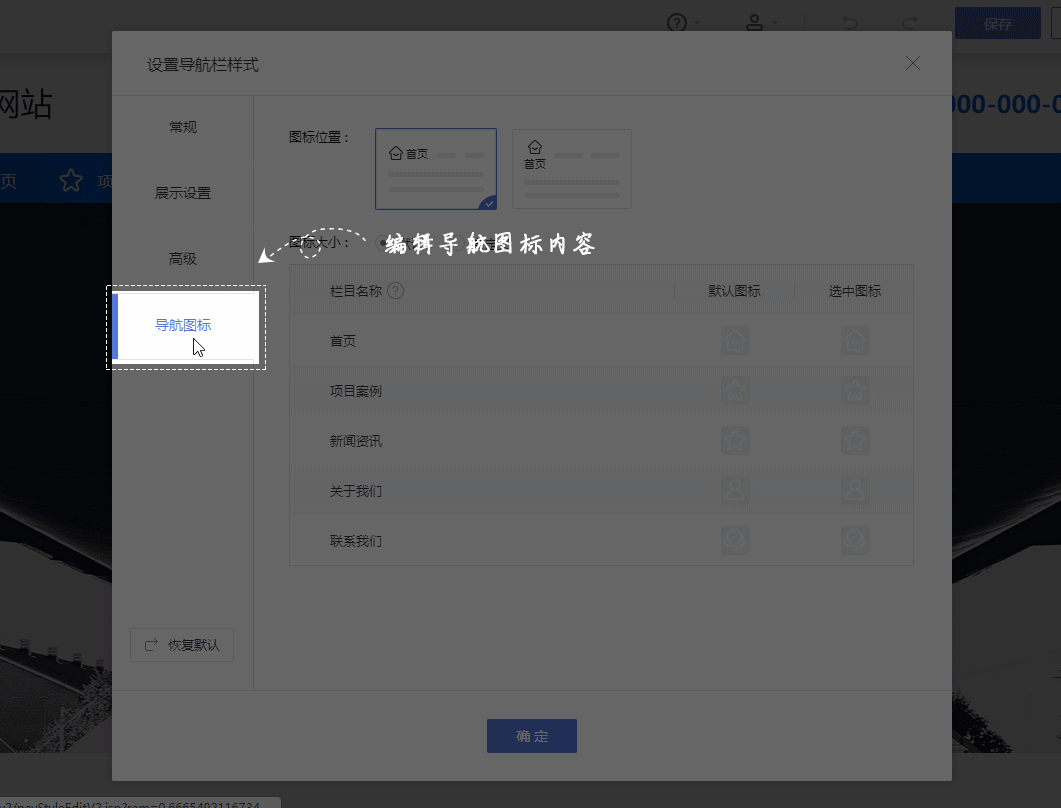Click default icon for 首页 row

click(735, 341)
